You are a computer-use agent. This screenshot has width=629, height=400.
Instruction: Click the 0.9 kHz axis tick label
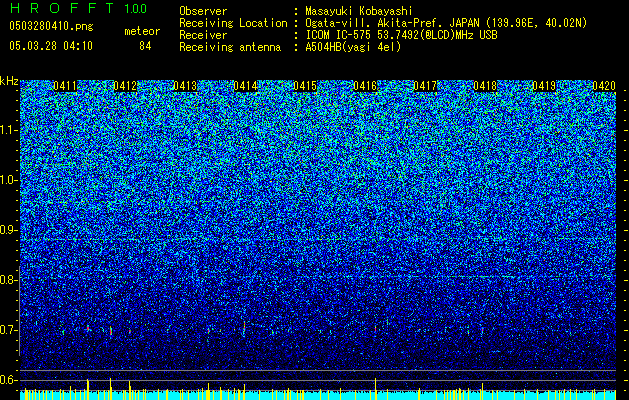tap(8, 230)
